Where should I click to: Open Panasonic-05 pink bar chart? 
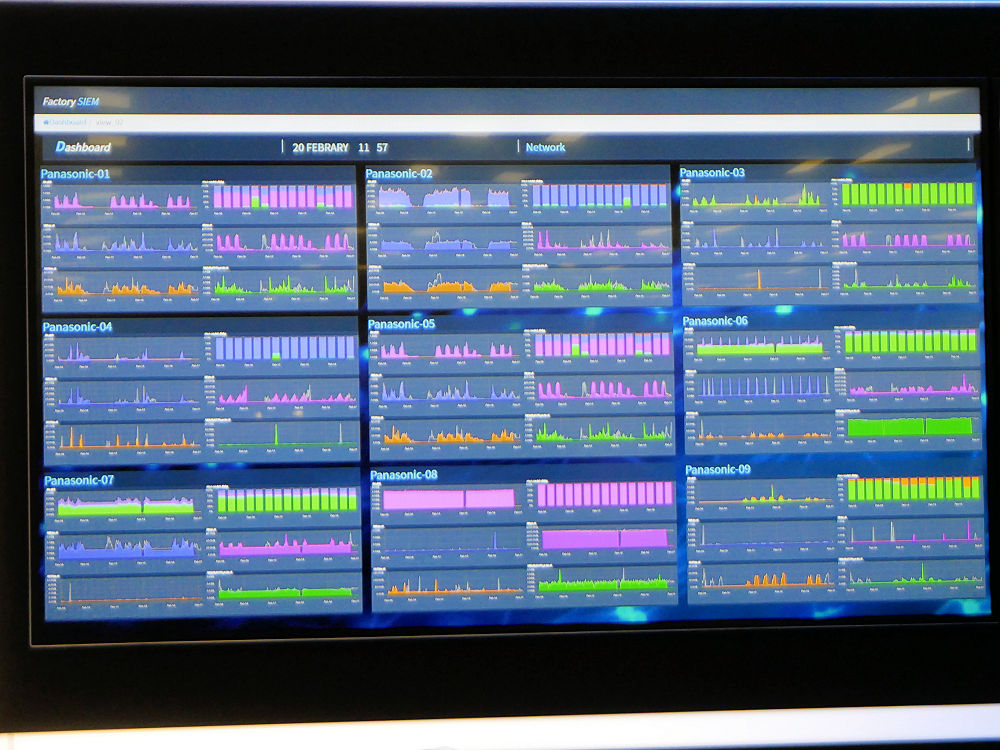[x=599, y=347]
